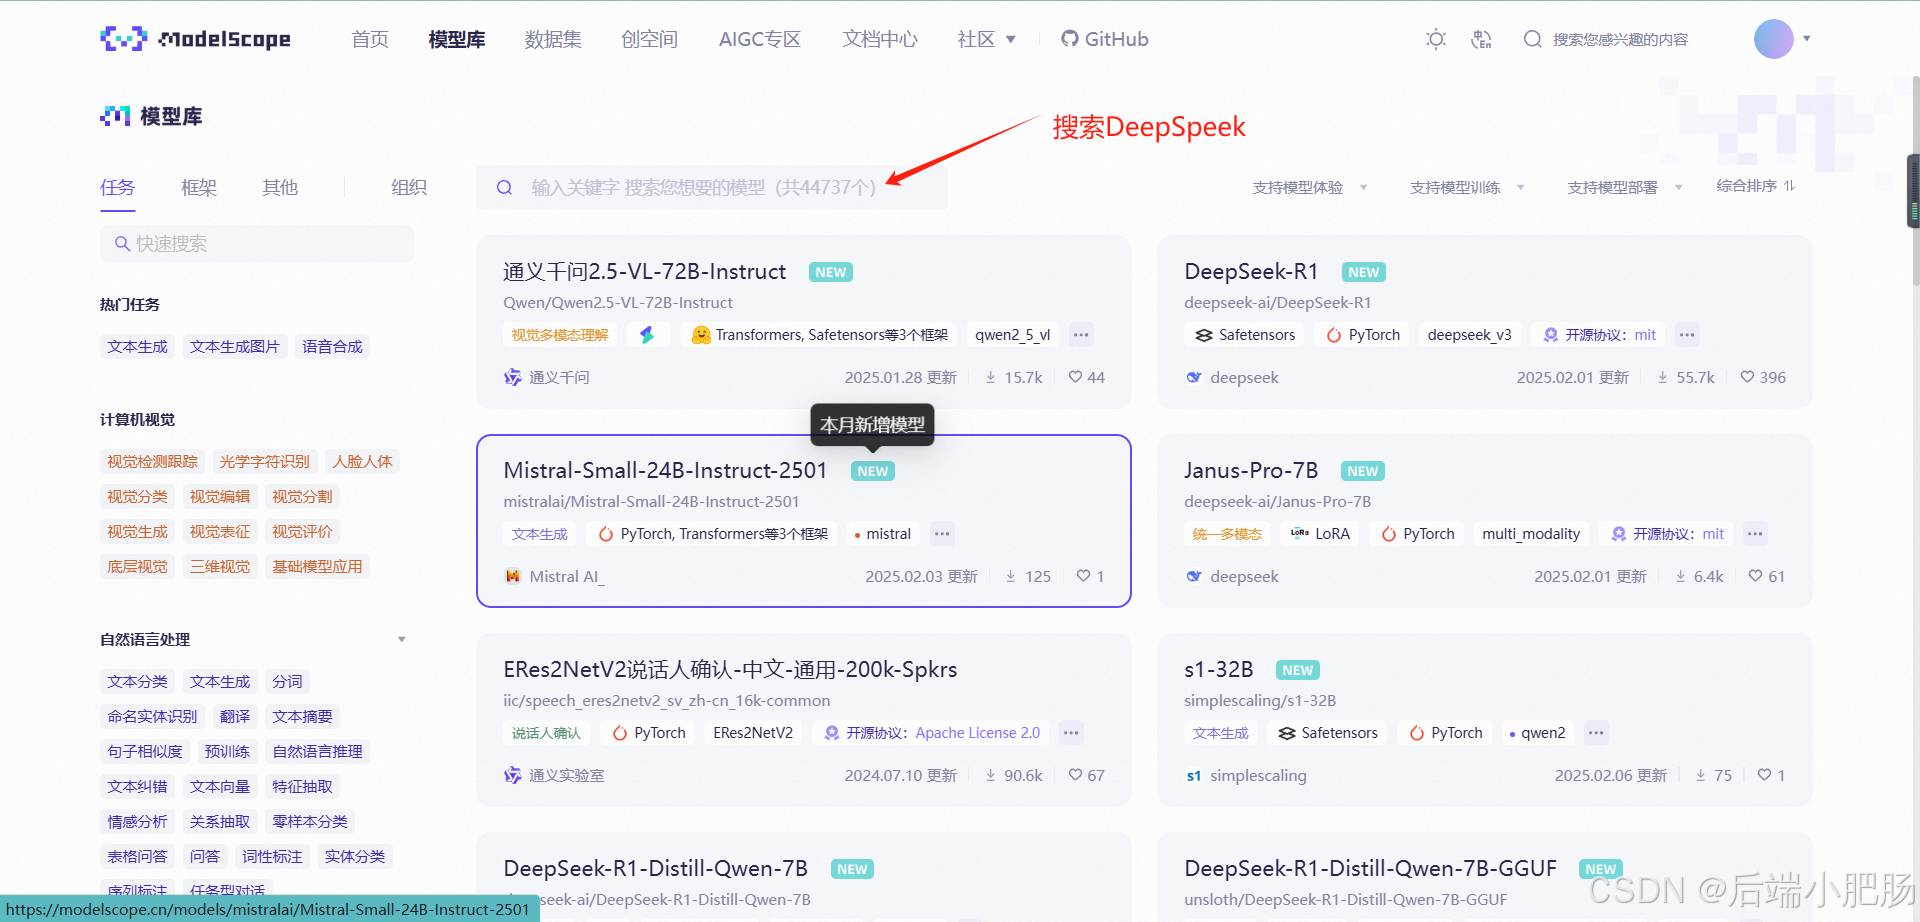This screenshot has height=922, width=1920.
Task: Switch to the 框架 tab
Action: pos(199,187)
